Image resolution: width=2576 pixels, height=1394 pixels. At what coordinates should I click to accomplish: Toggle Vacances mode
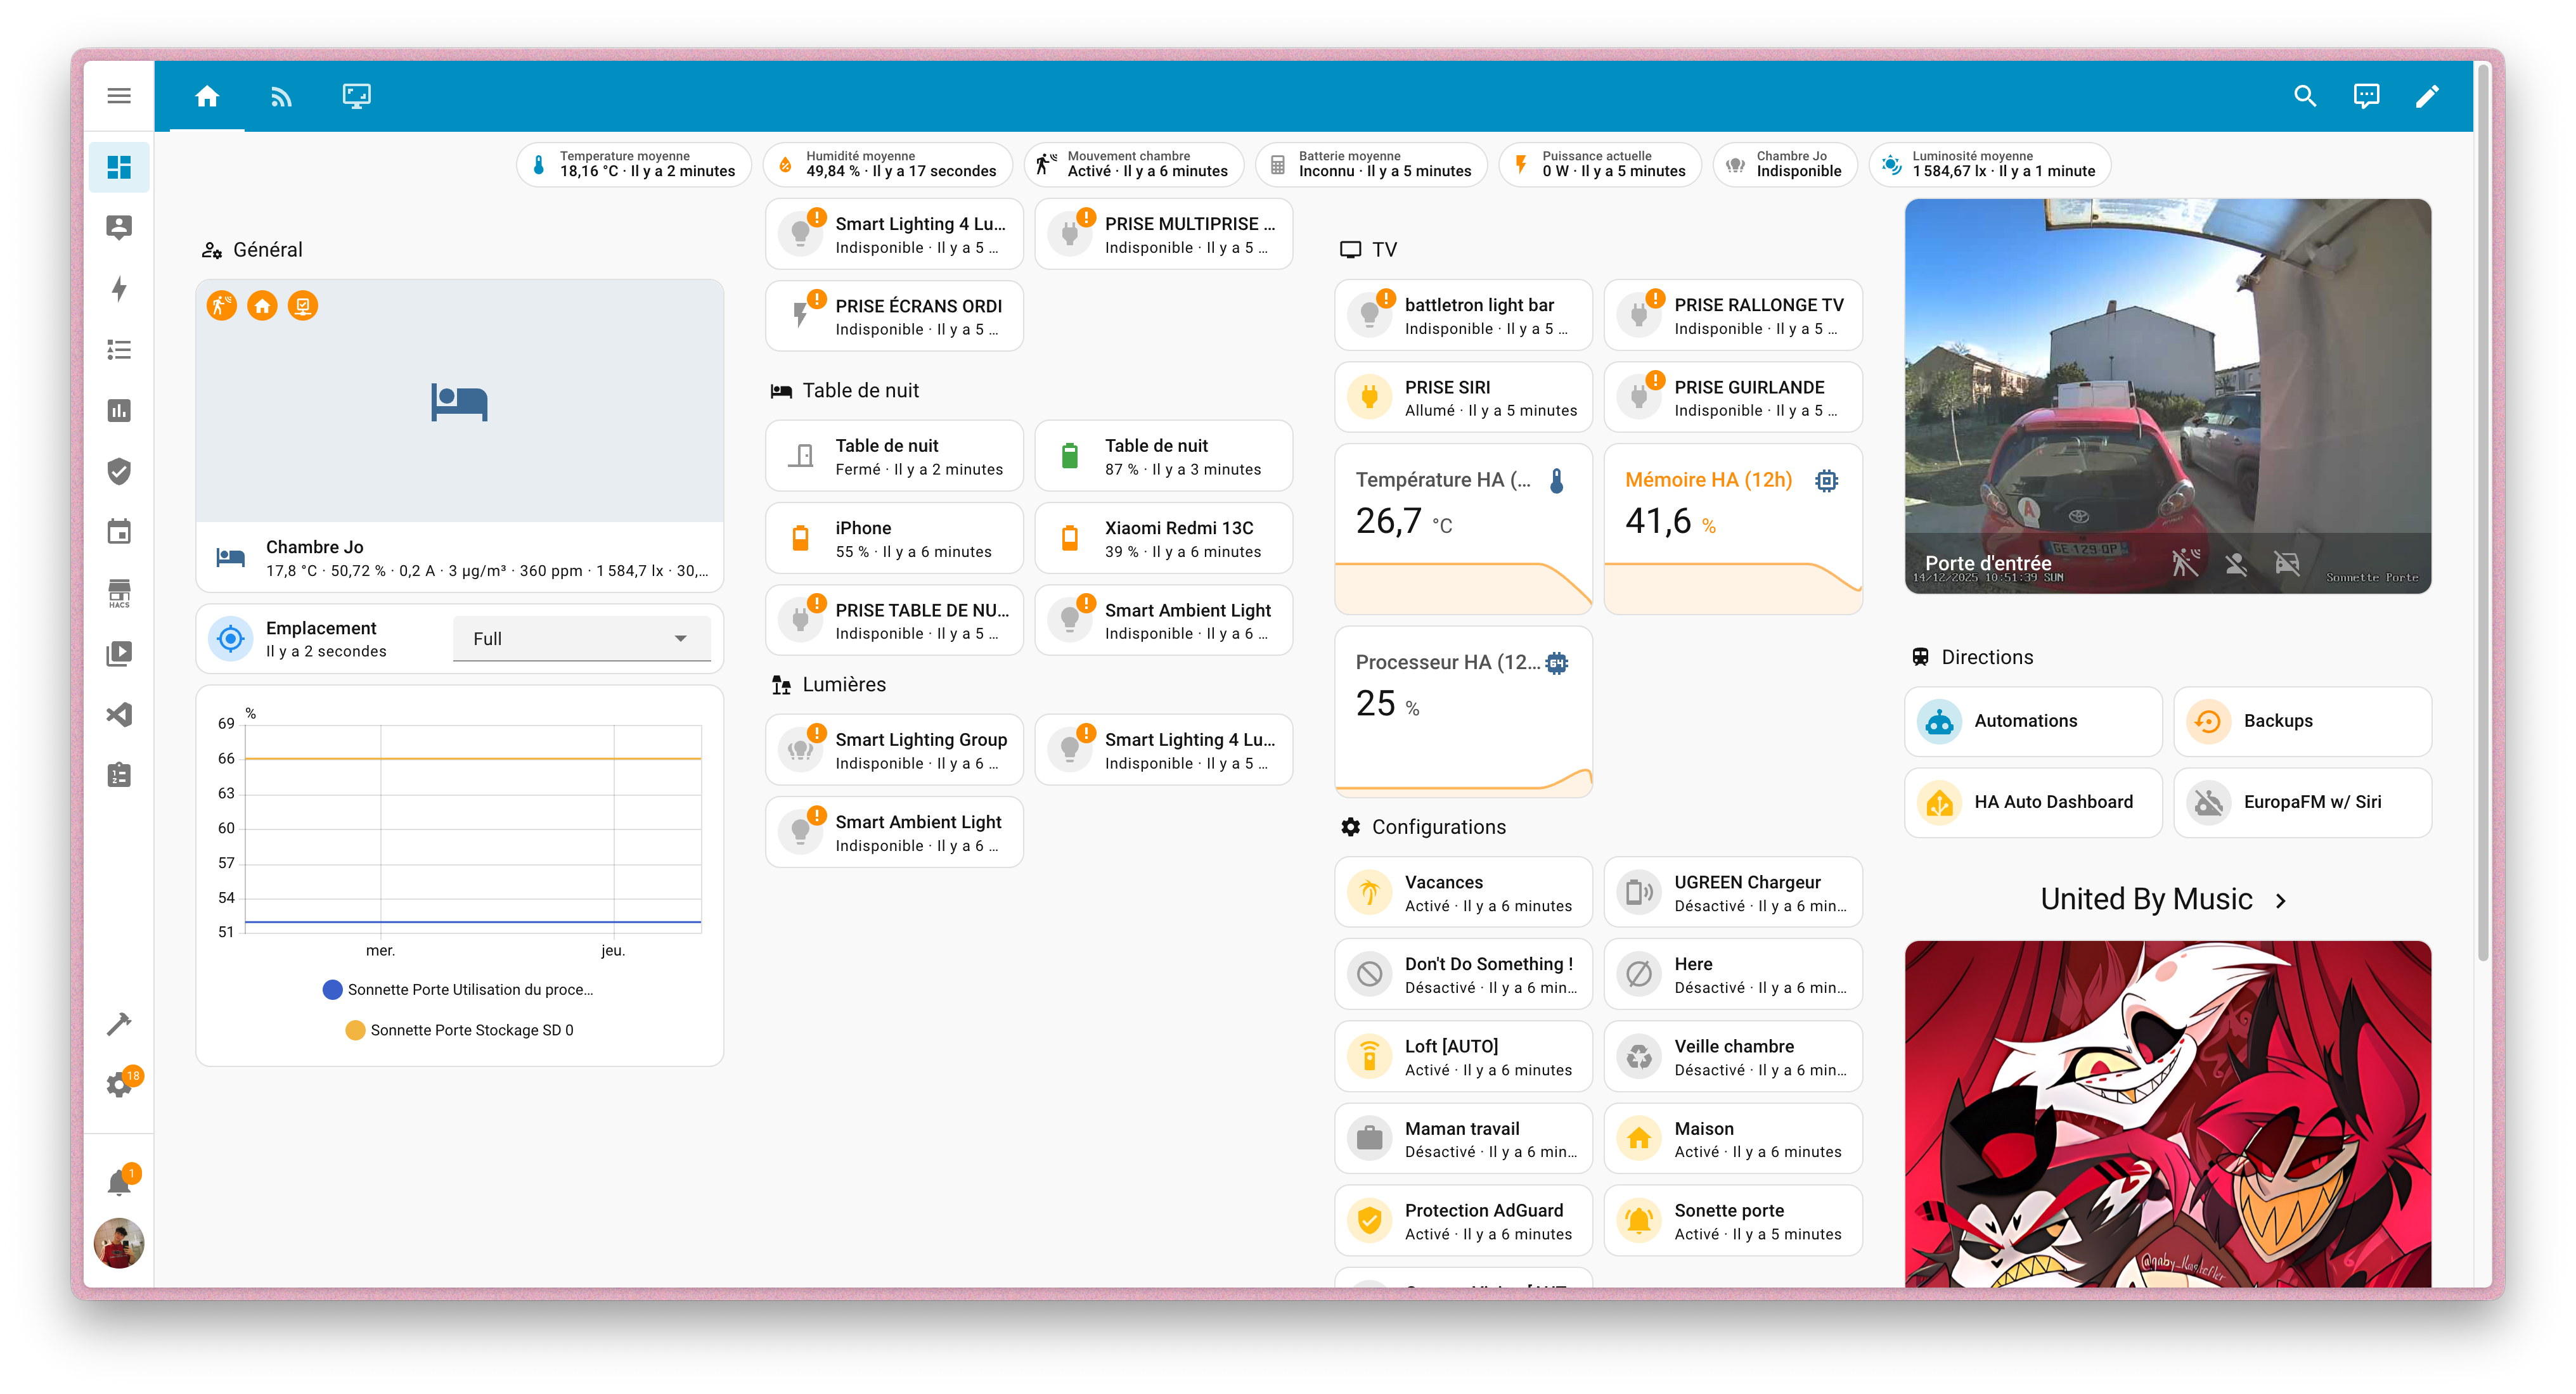pyautogui.click(x=1463, y=893)
